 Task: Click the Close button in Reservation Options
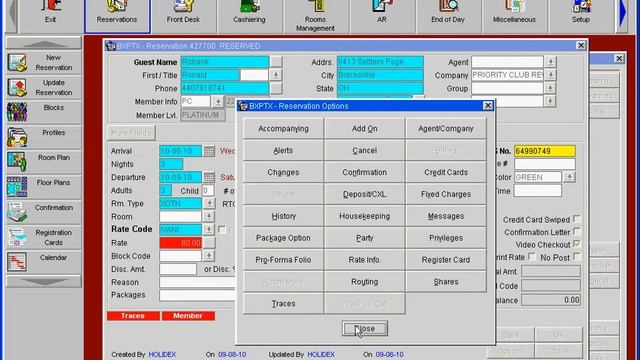pos(364,329)
